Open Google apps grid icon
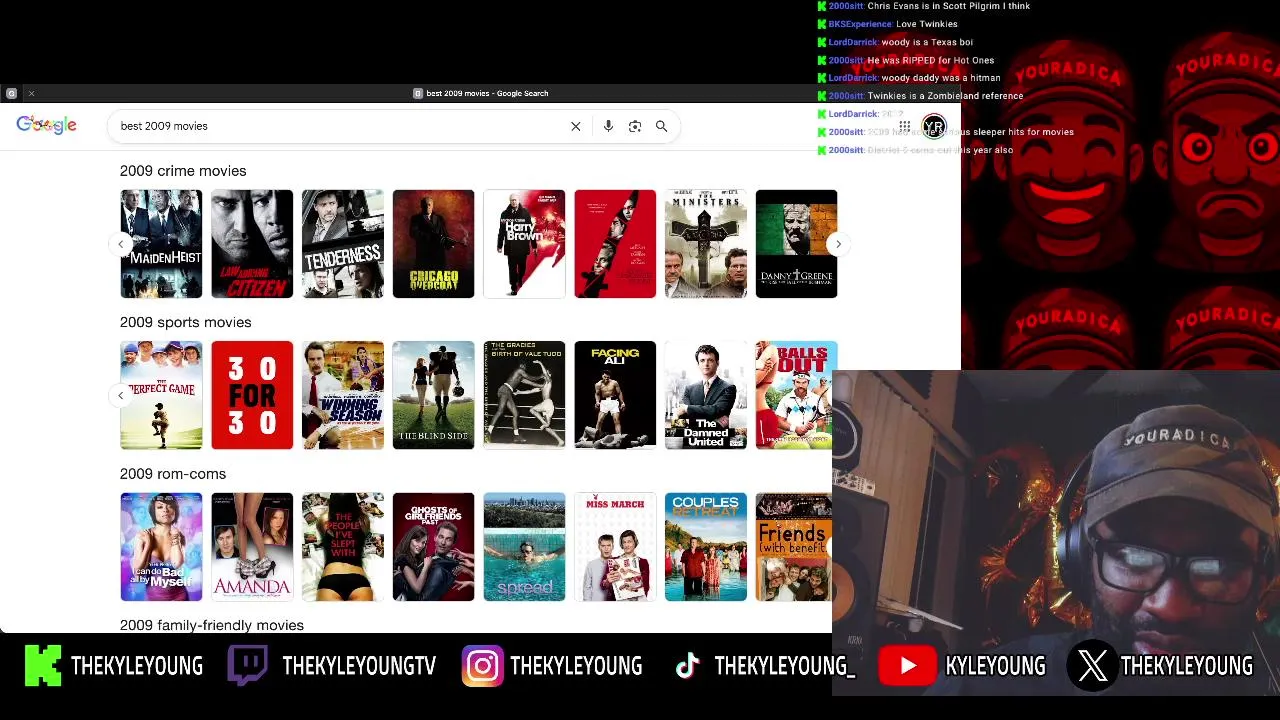This screenshot has width=1280, height=720. [904, 126]
